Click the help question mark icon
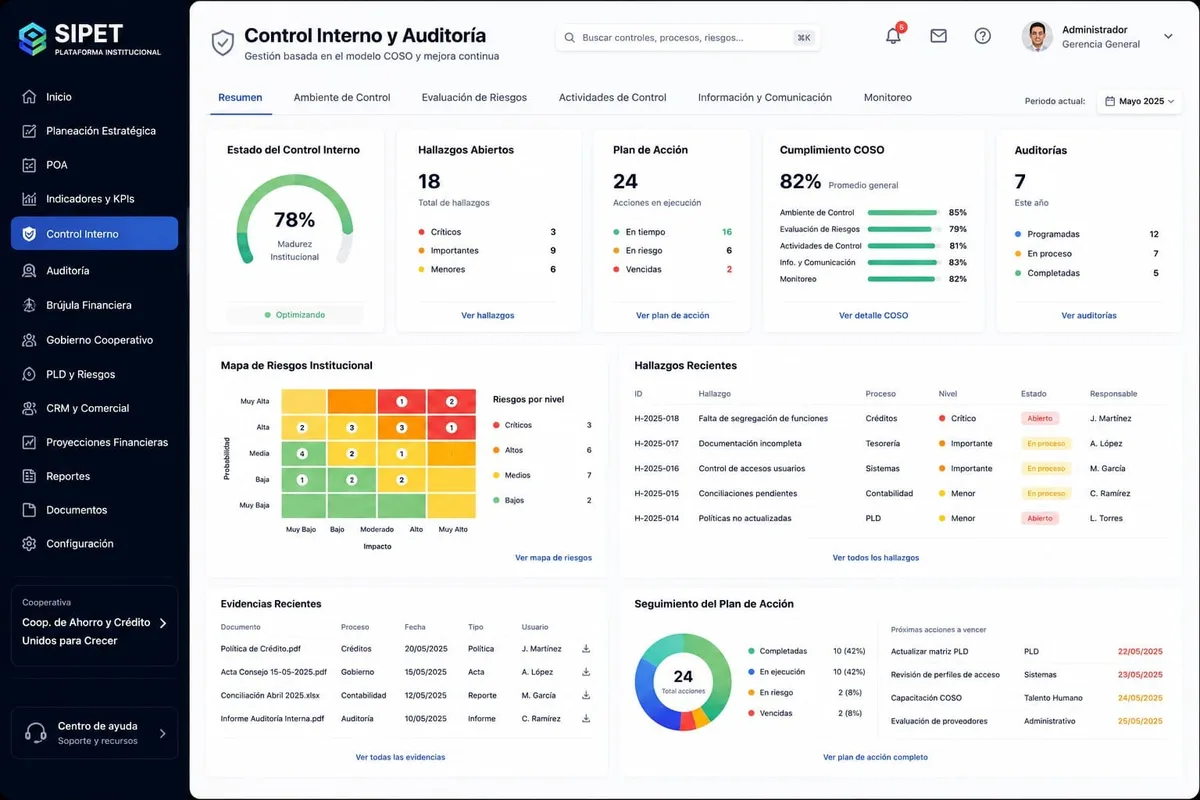1200x800 pixels. pos(983,36)
